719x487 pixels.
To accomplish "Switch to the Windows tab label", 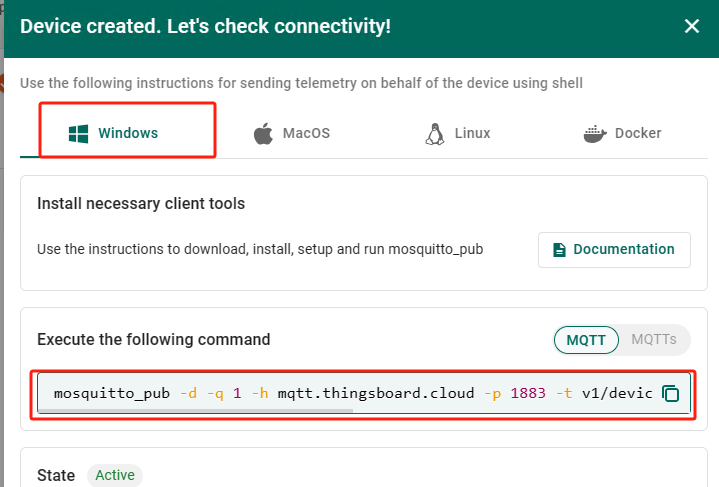I will point(128,133).
